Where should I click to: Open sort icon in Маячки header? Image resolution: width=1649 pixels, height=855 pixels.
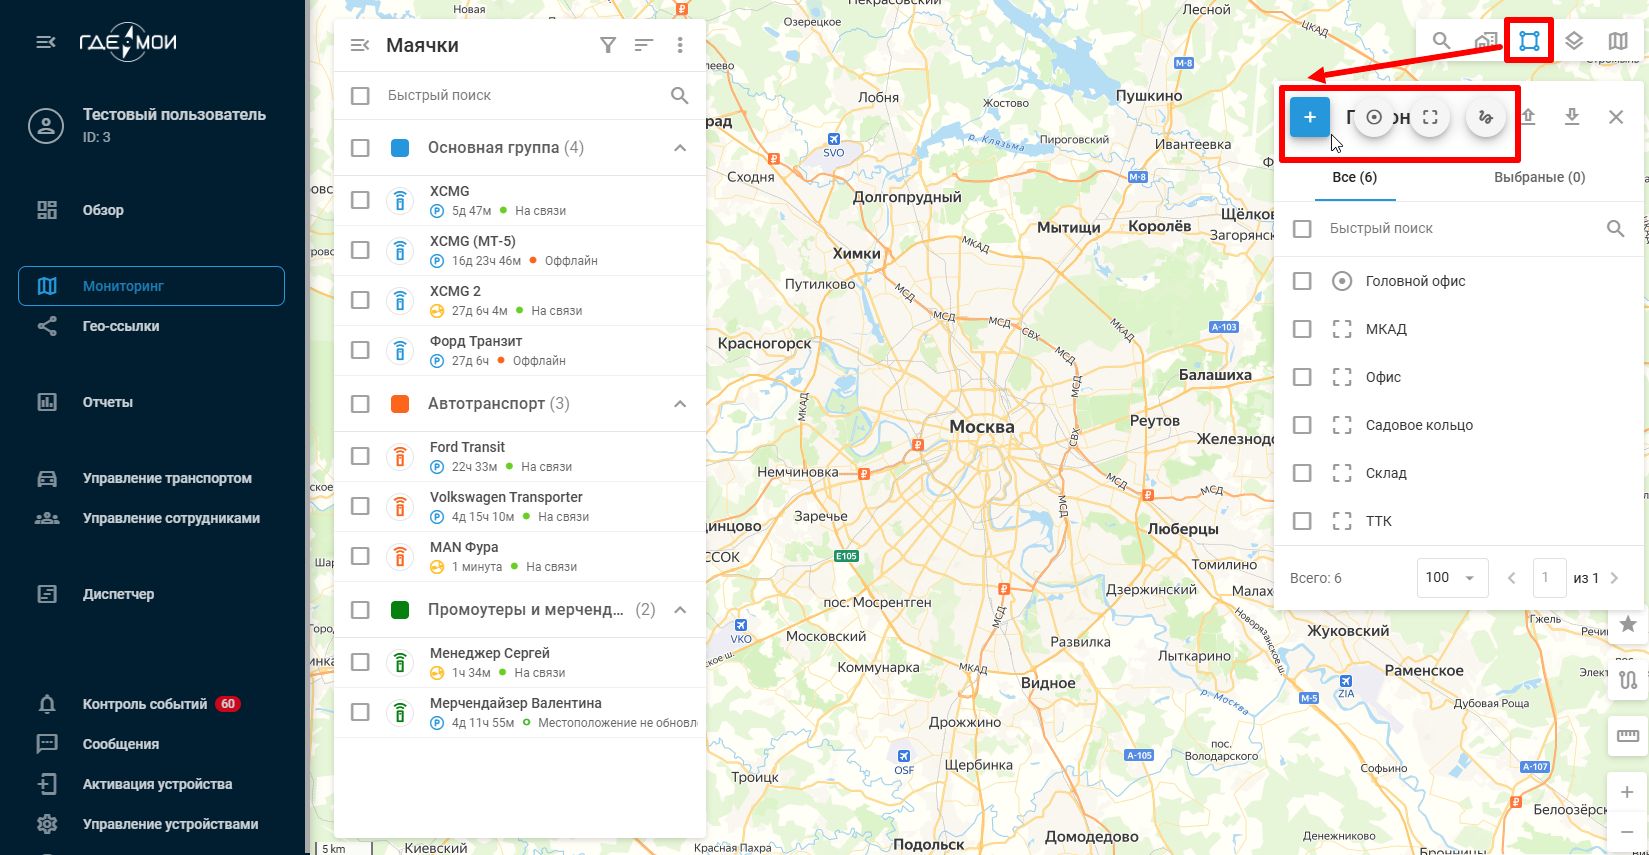[644, 45]
